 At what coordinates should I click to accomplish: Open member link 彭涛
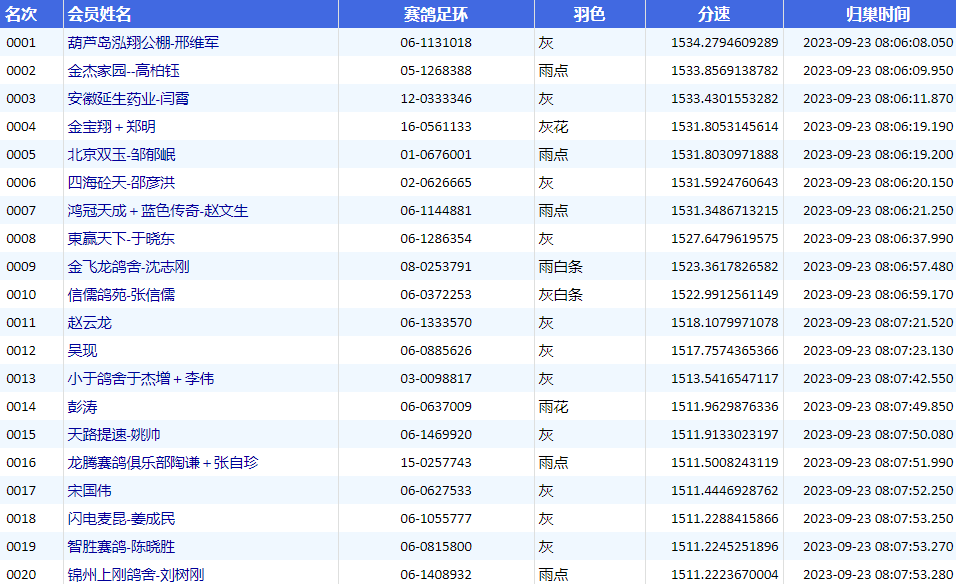83,407
